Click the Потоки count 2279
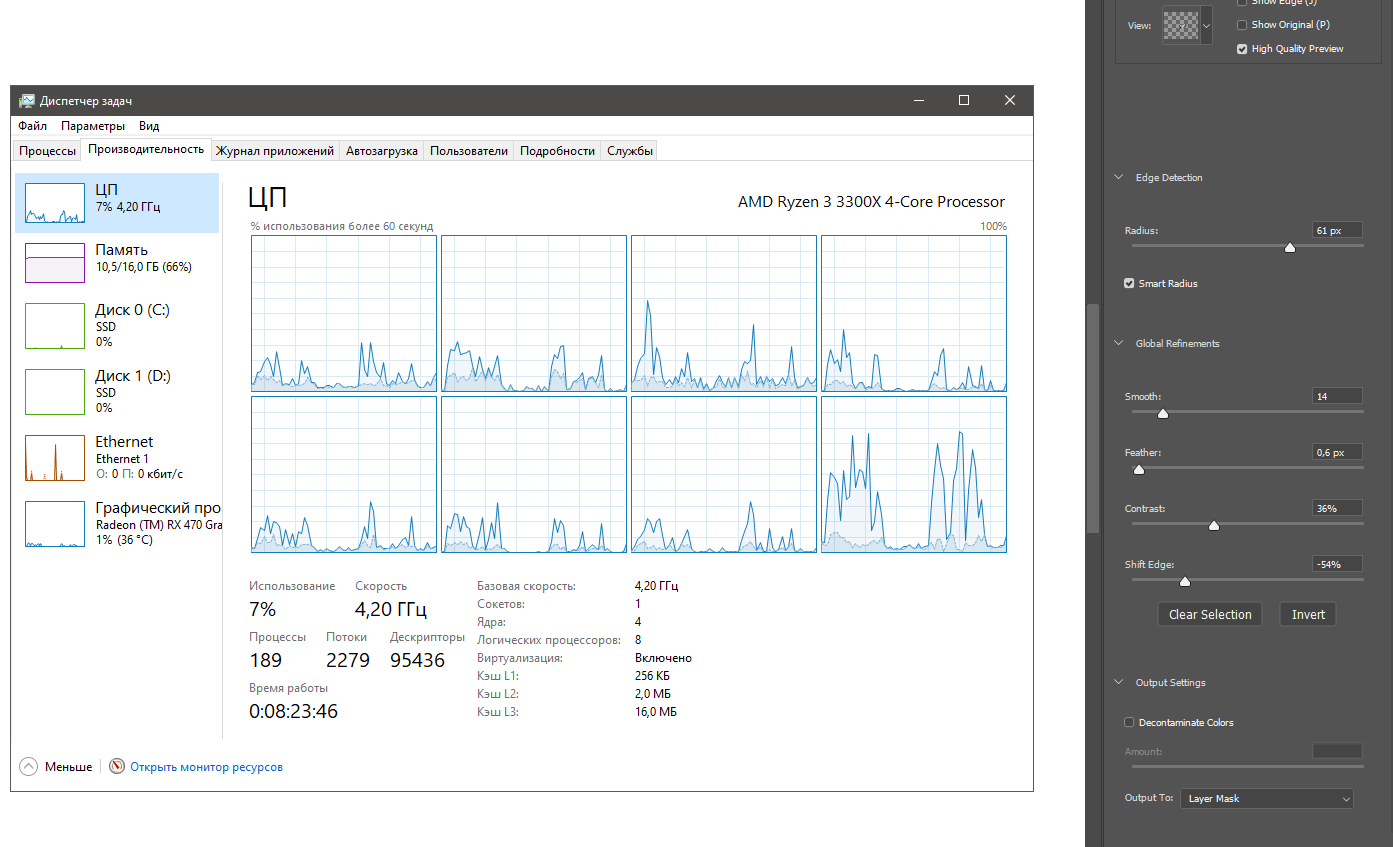Viewport: 1393px width, 847px height. 348,660
